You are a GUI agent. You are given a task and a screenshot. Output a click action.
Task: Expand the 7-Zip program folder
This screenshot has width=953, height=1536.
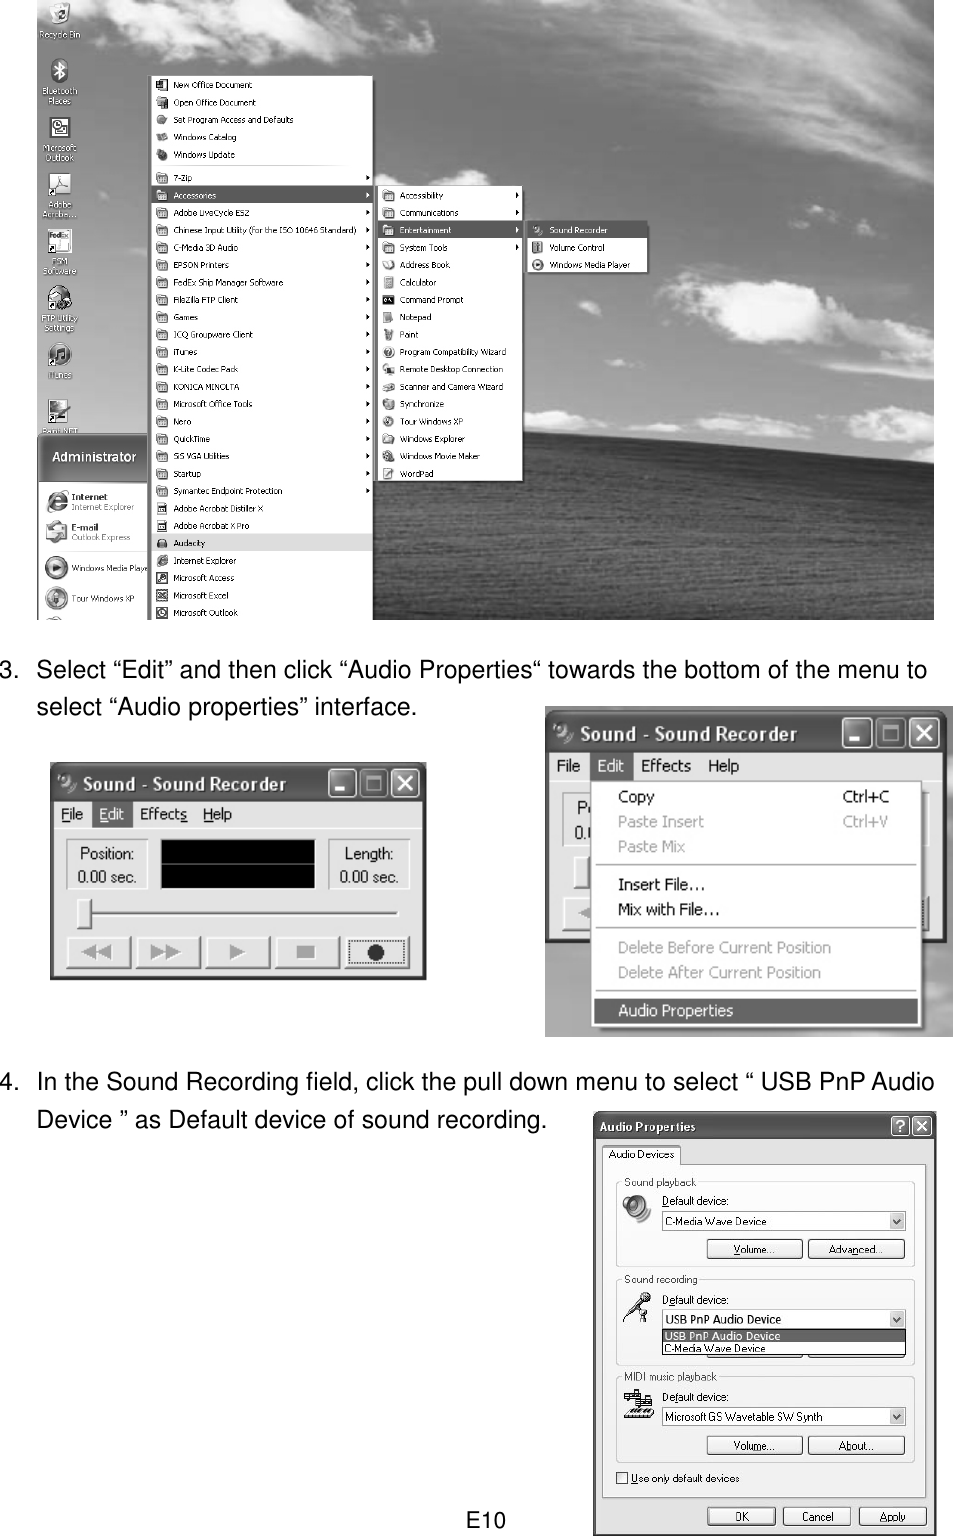262,178
